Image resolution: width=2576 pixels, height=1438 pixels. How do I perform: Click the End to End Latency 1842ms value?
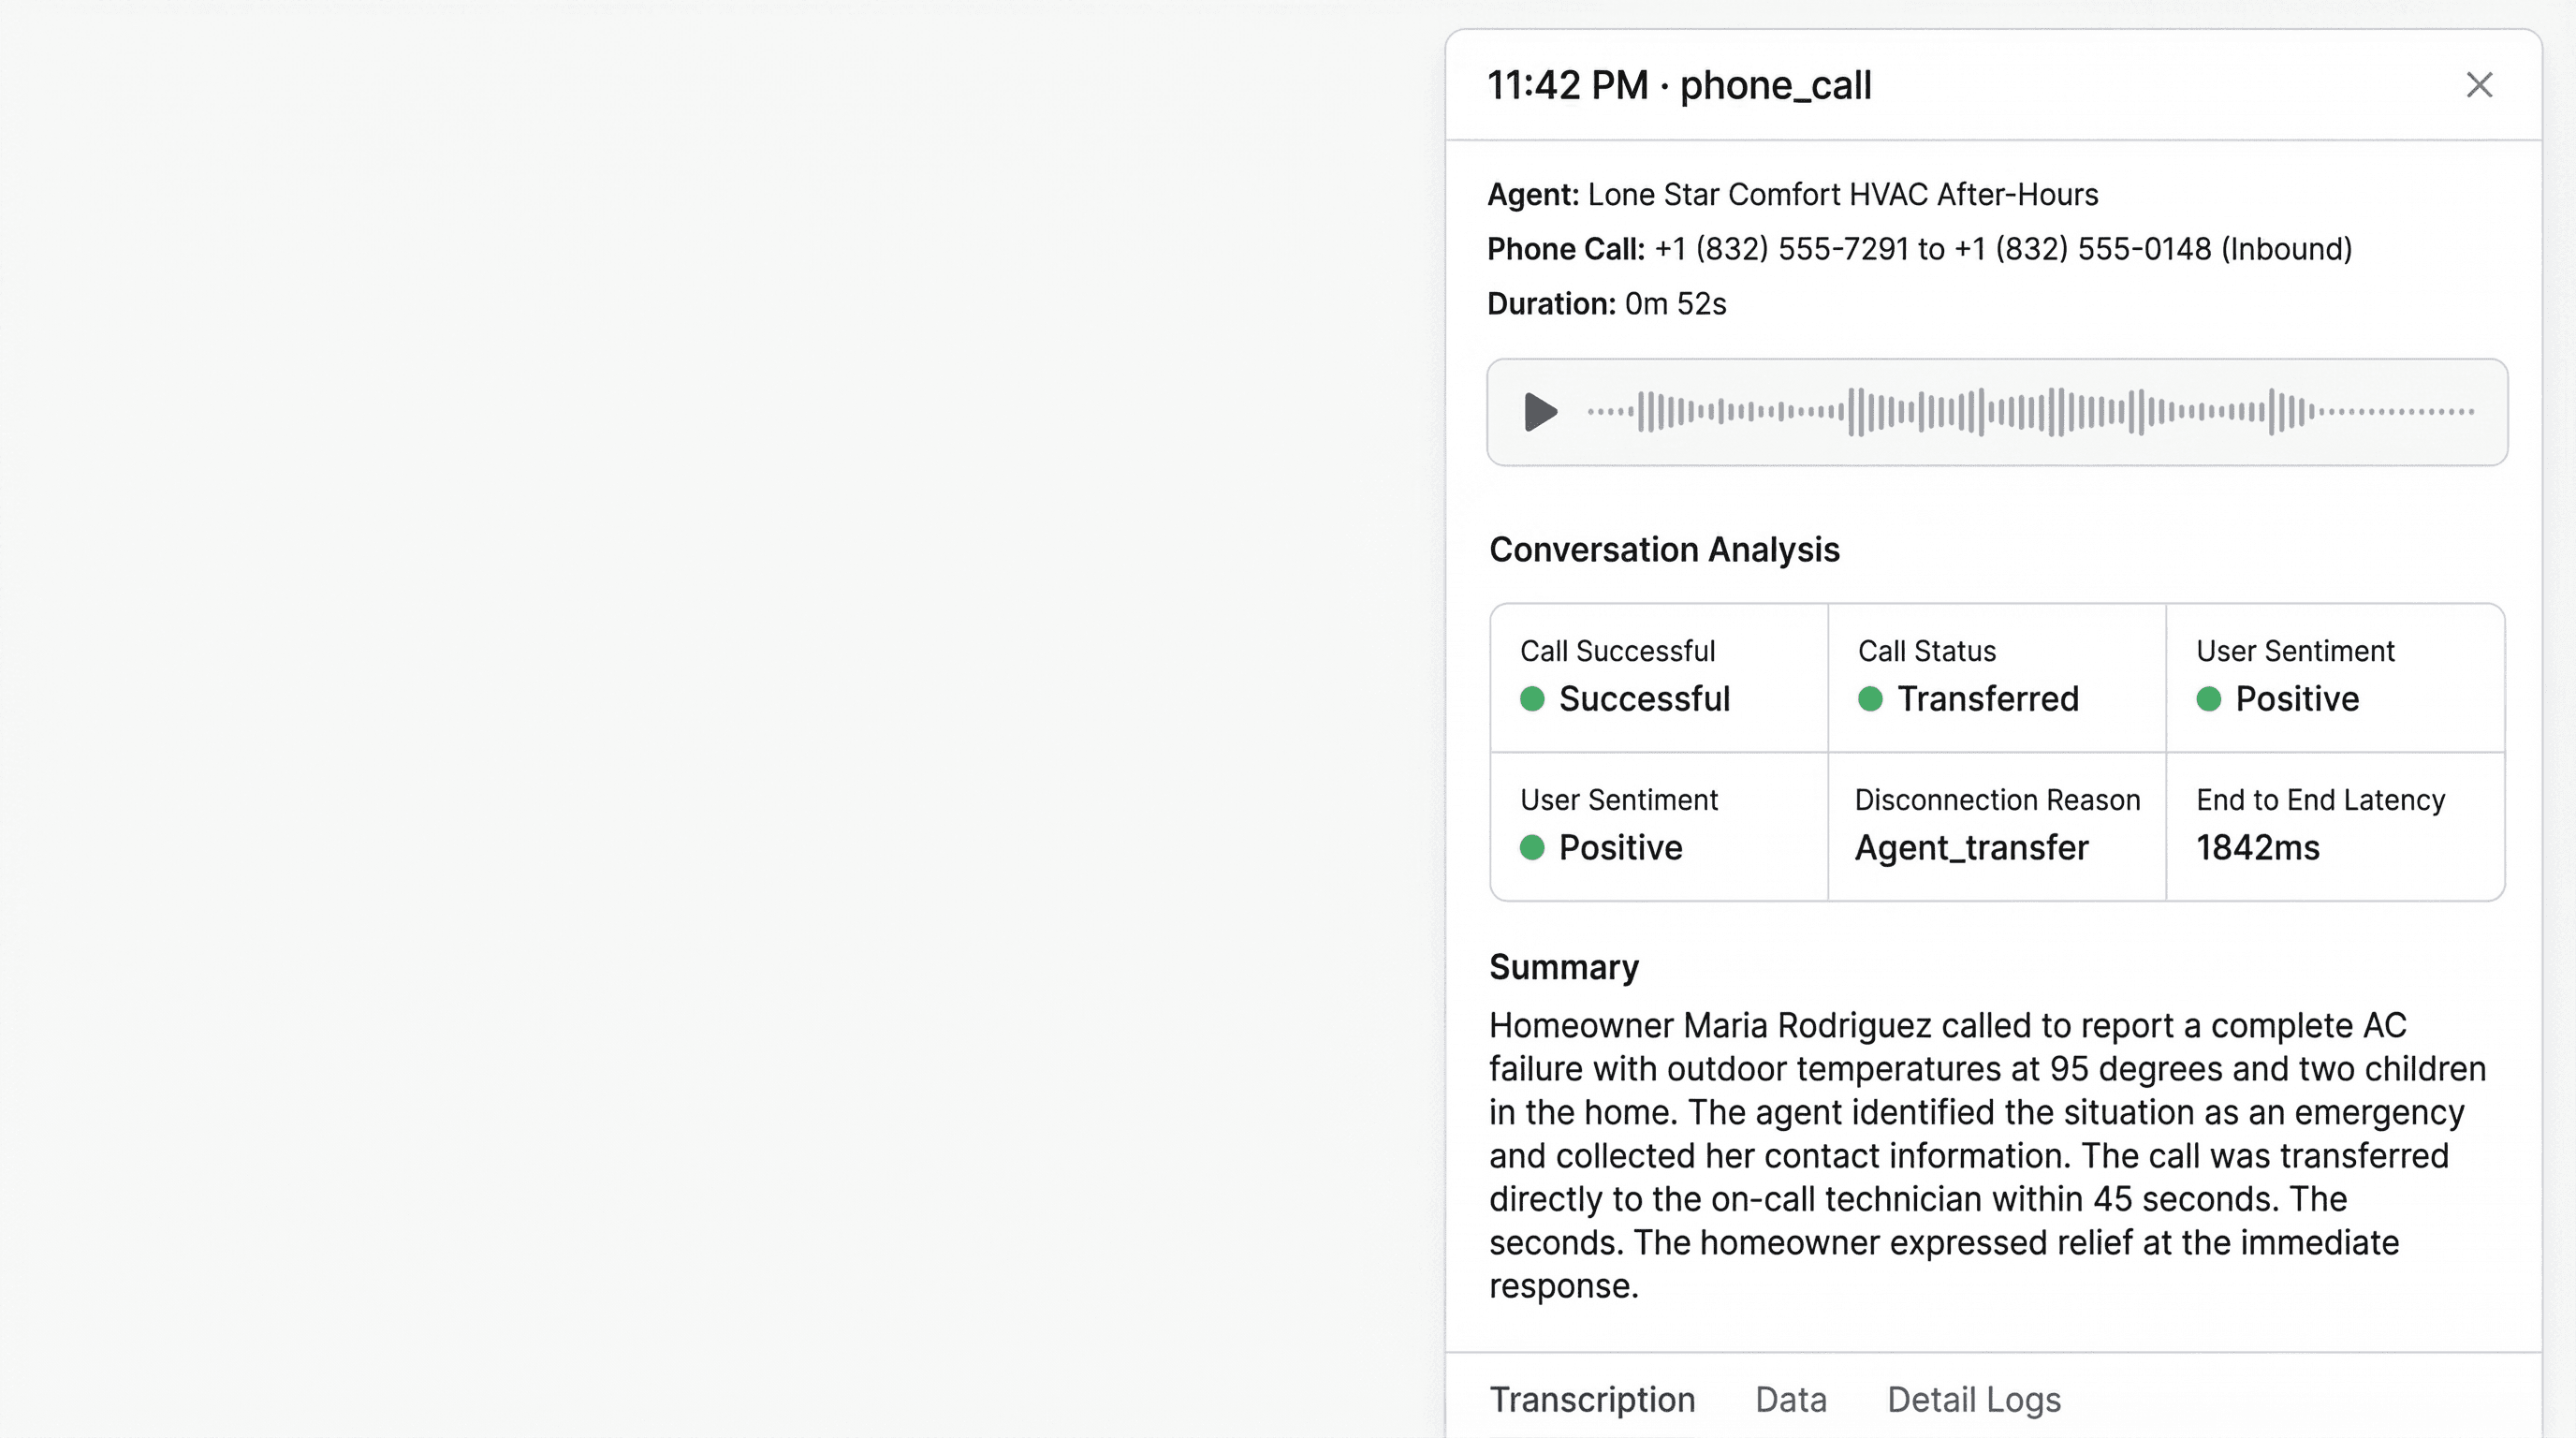(2257, 848)
